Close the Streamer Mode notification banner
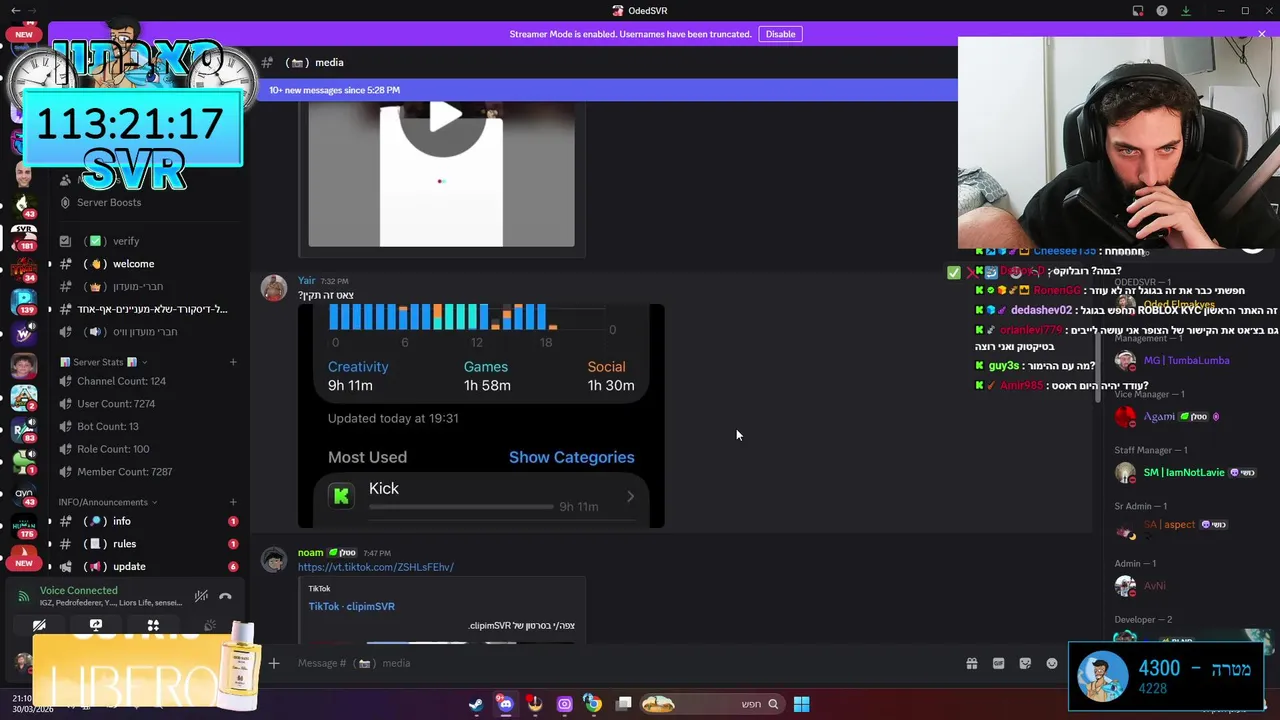Viewport: 1280px width, 720px height. click(x=1262, y=34)
